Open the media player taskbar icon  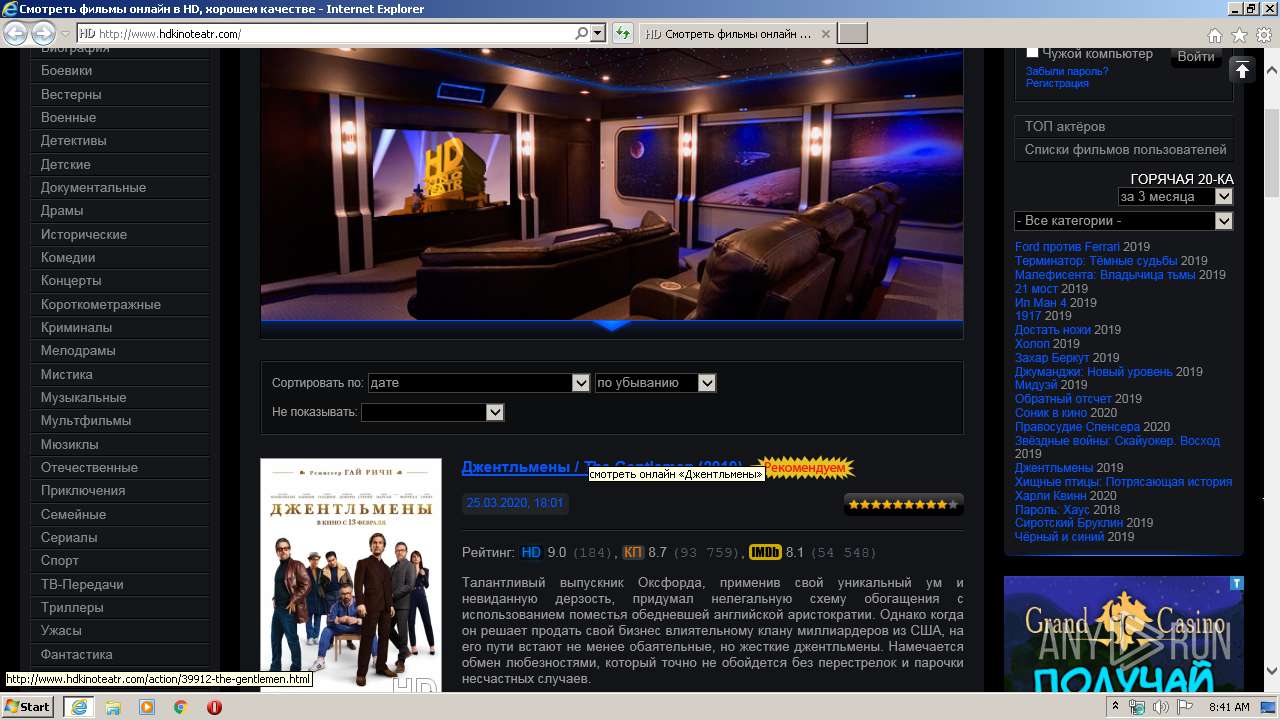coord(147,707)
